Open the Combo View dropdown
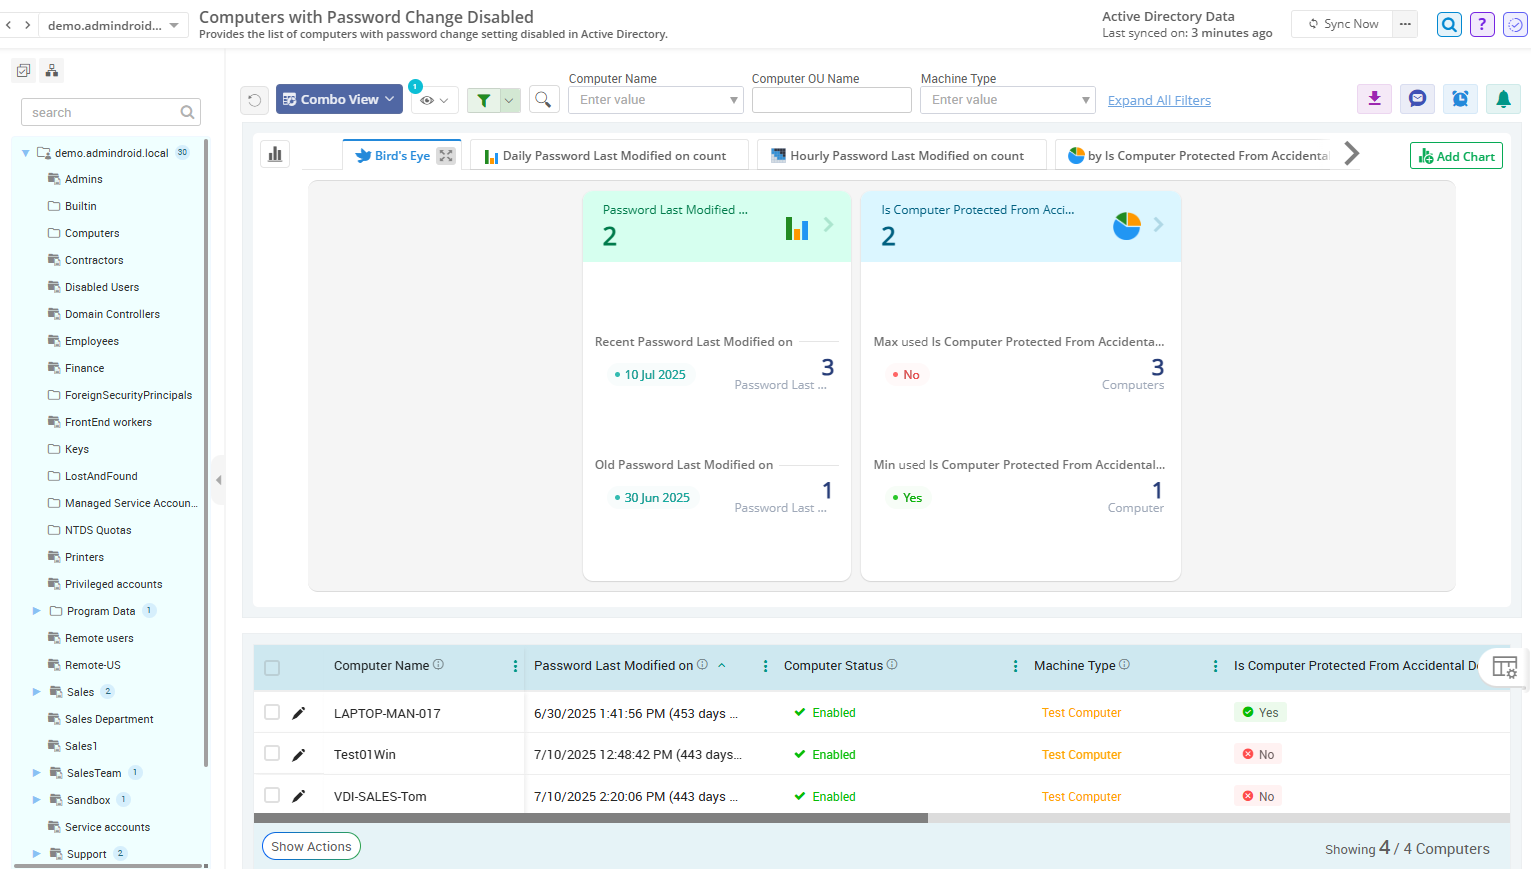 pos(339,99)
